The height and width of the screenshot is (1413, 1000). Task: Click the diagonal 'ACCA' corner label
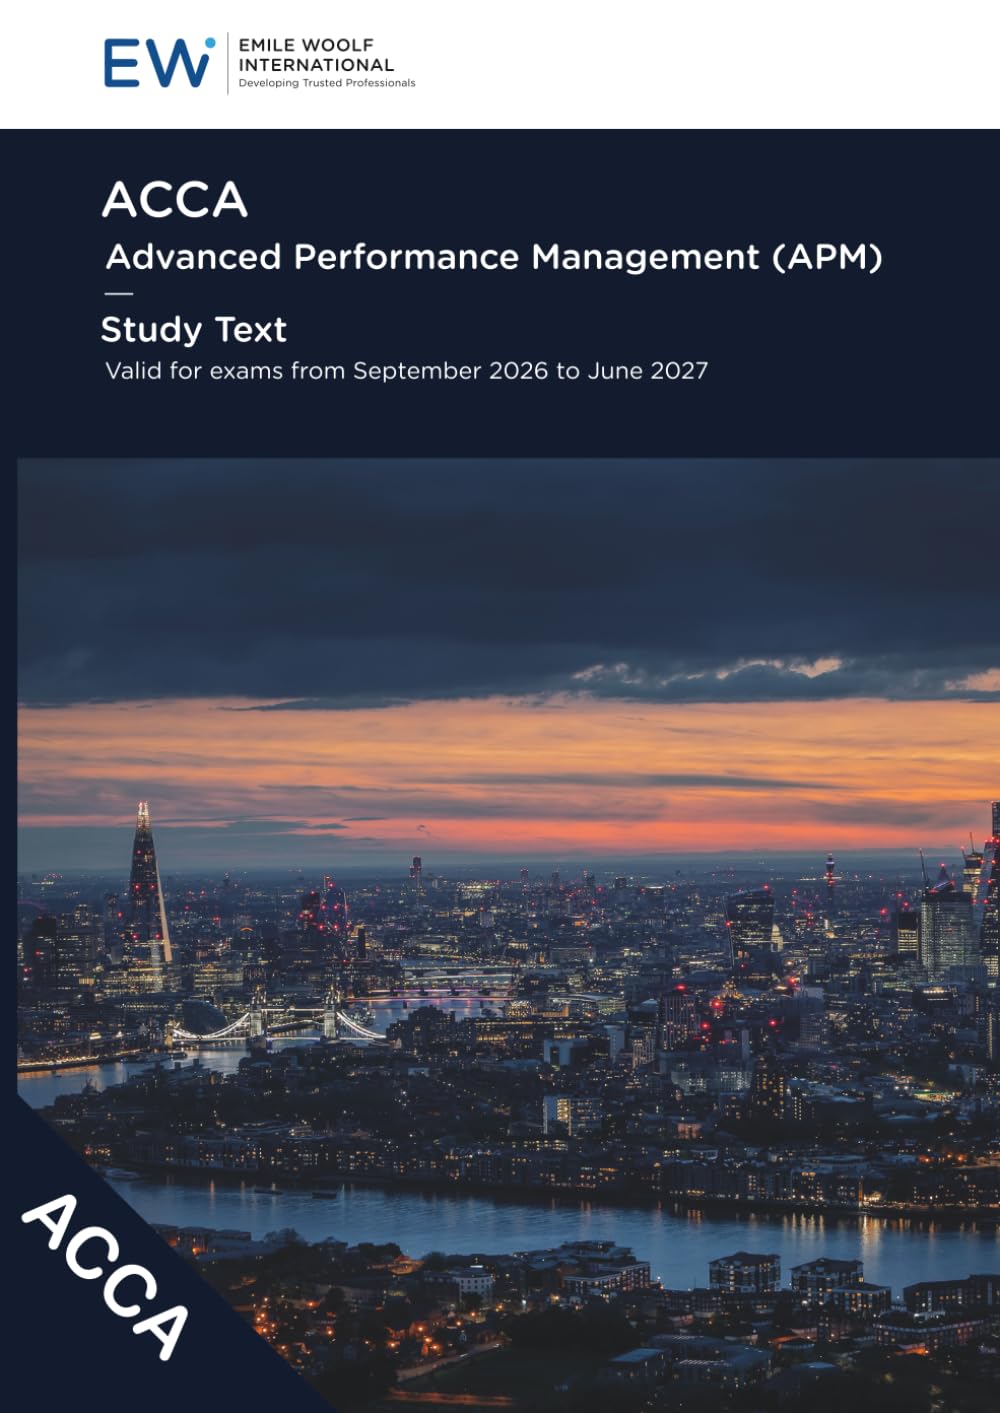point(106,1277)
